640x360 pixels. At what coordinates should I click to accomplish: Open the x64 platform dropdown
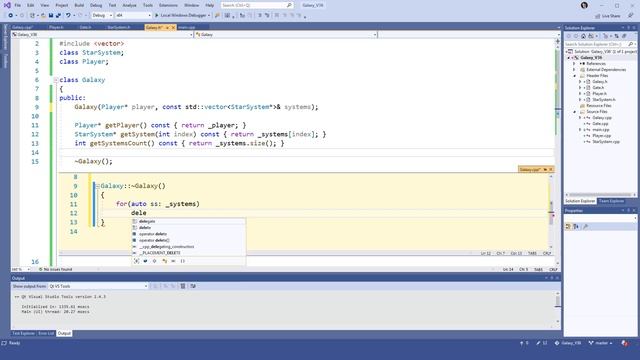pos(133,16)
